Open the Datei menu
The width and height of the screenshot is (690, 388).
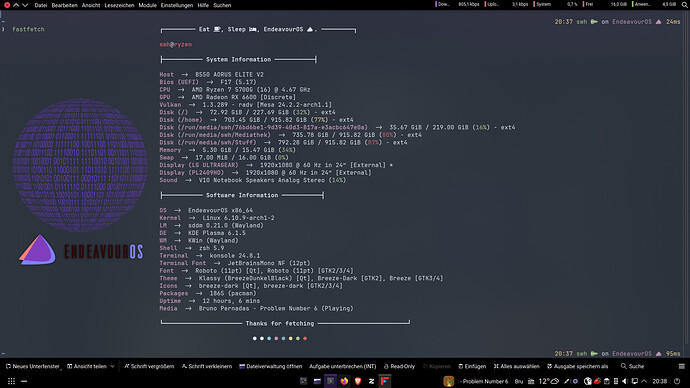point(40,5)
